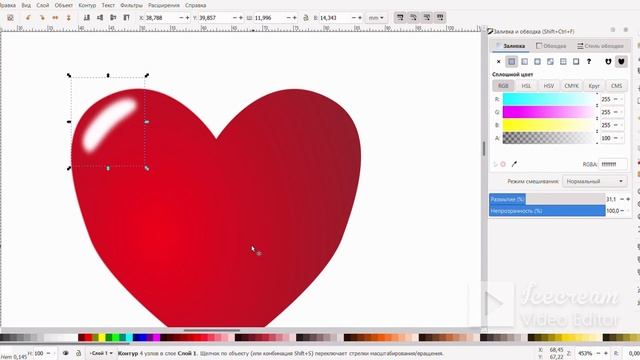
Task: Select Mesh gradient fill icon
Action: pos(550,62)
